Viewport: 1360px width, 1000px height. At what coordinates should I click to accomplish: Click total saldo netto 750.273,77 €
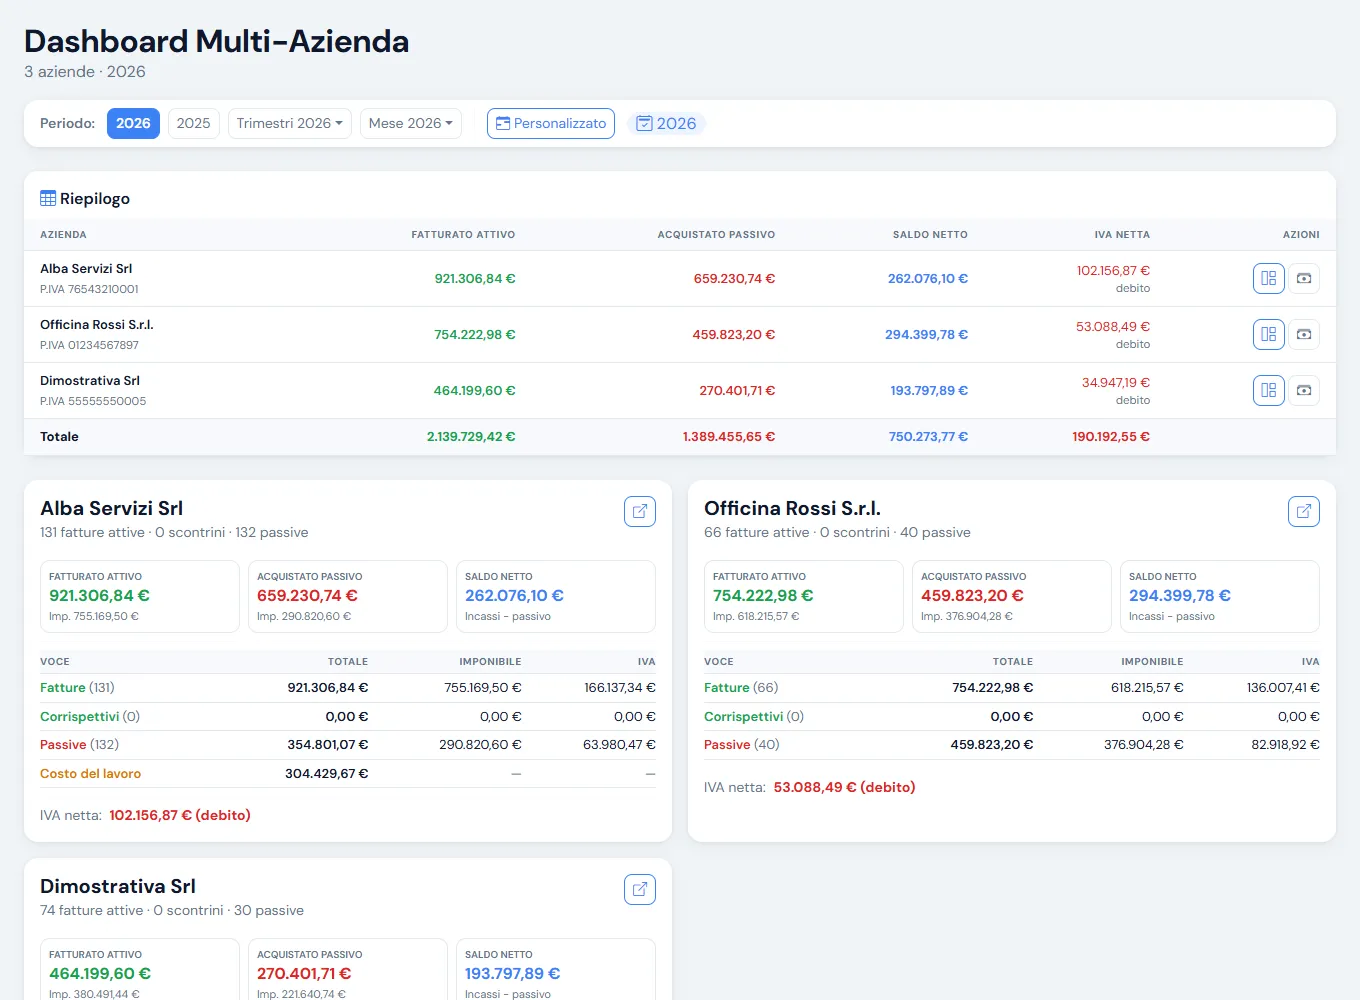[928, 437]
